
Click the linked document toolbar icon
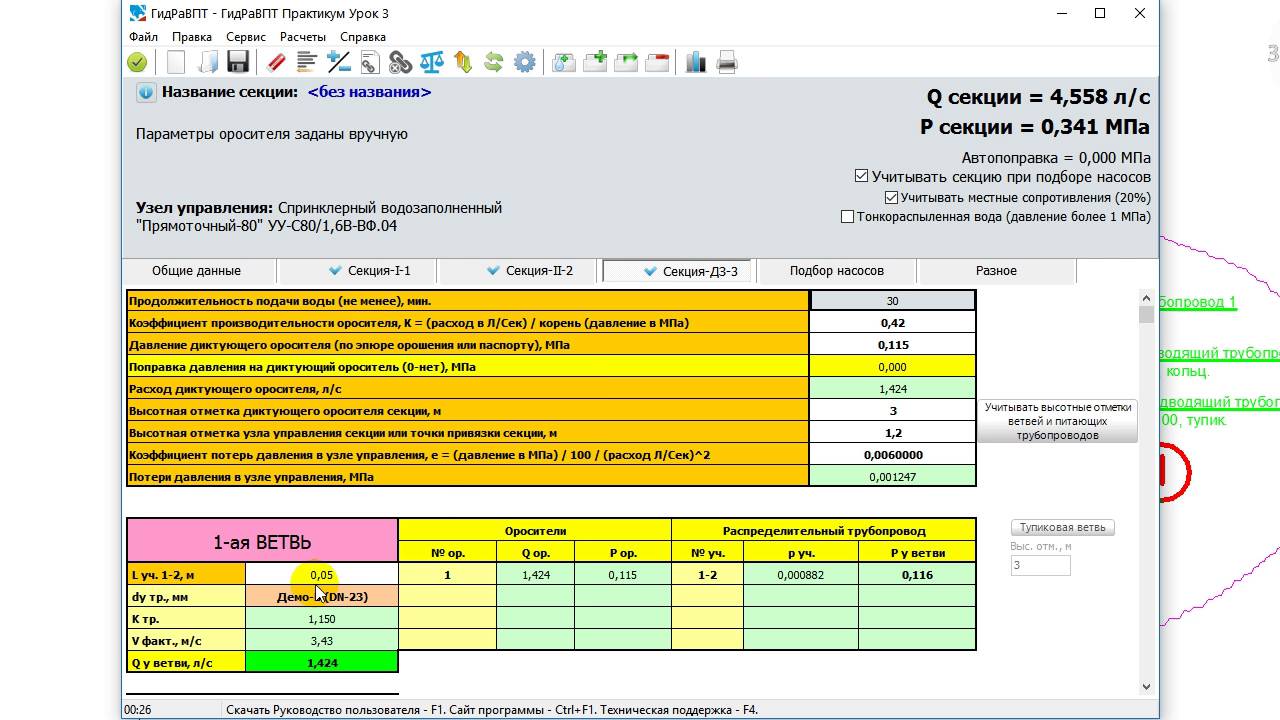(x=369, y=62)
